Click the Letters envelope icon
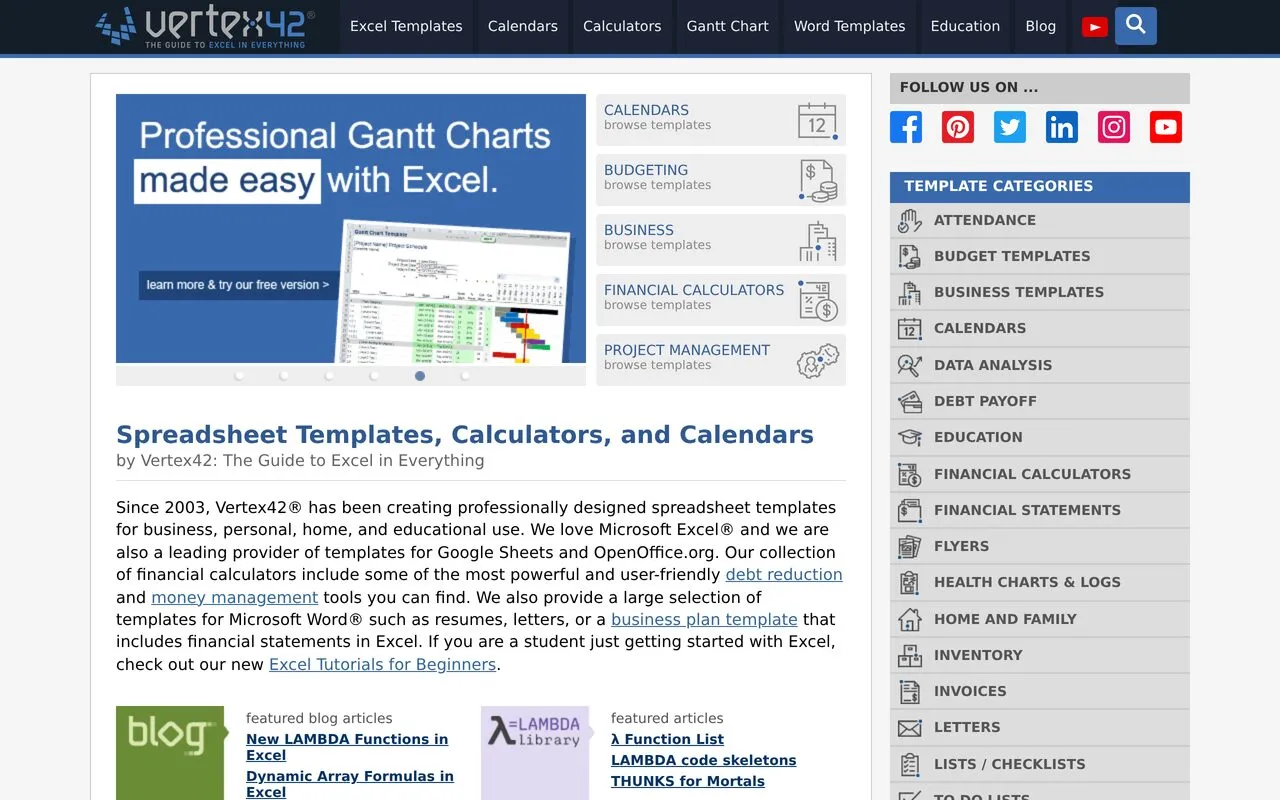The height and width of the screenshot is (800, 1280). tap(910, 728)
